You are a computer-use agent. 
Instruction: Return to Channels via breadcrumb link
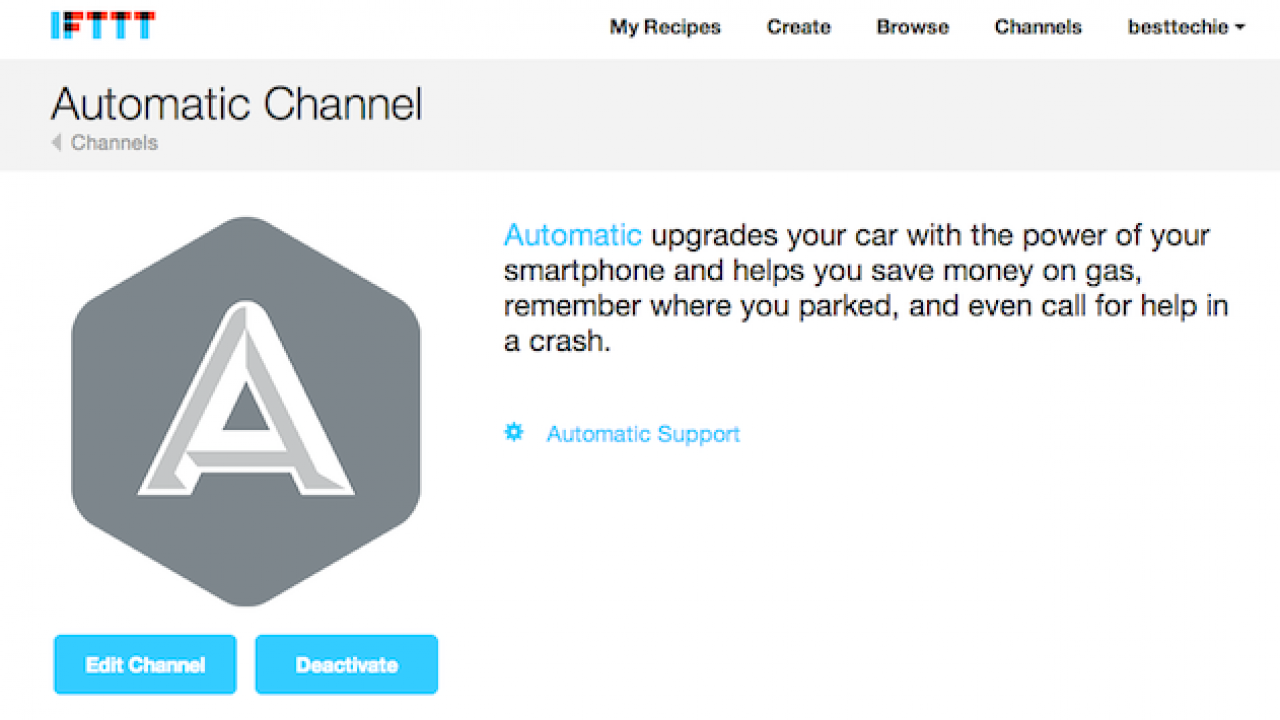click(x=113, y=143)
